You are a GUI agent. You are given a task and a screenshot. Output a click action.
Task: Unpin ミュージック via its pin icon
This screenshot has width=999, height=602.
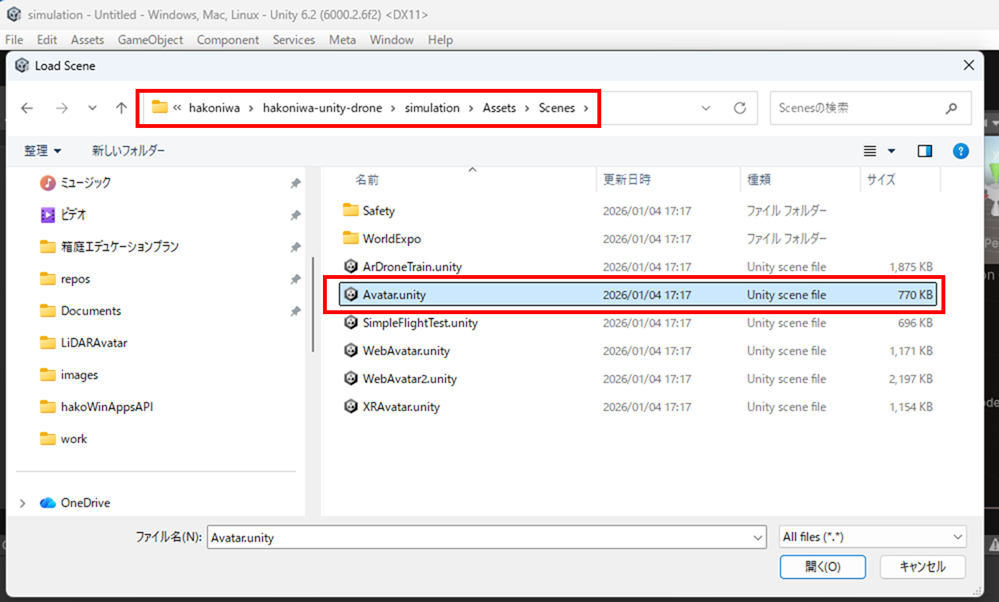(295, 183)
